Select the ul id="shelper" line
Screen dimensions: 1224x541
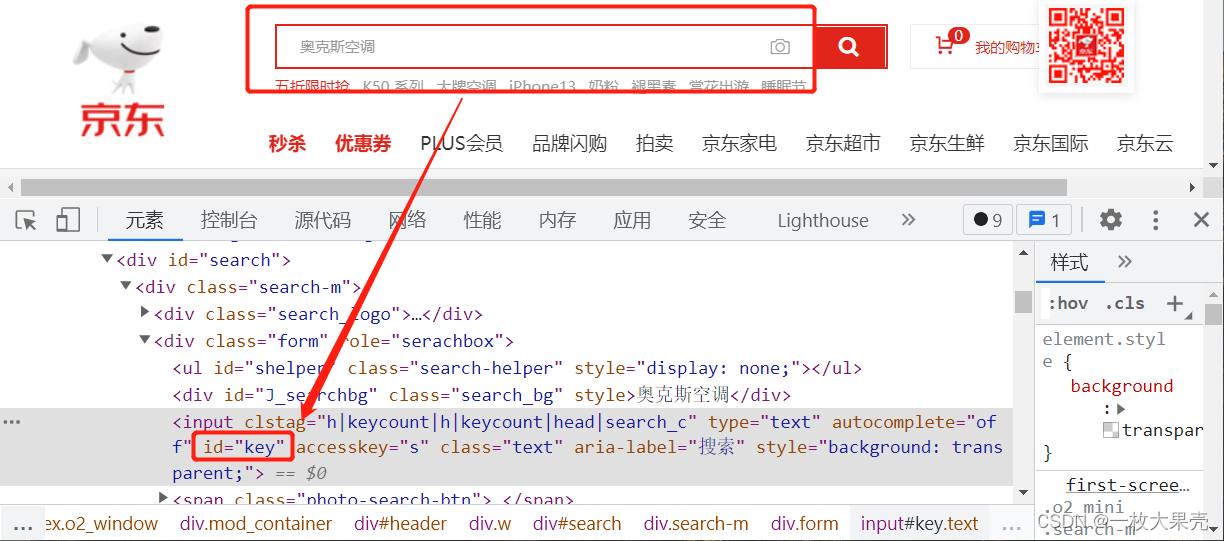pos(517,368)
